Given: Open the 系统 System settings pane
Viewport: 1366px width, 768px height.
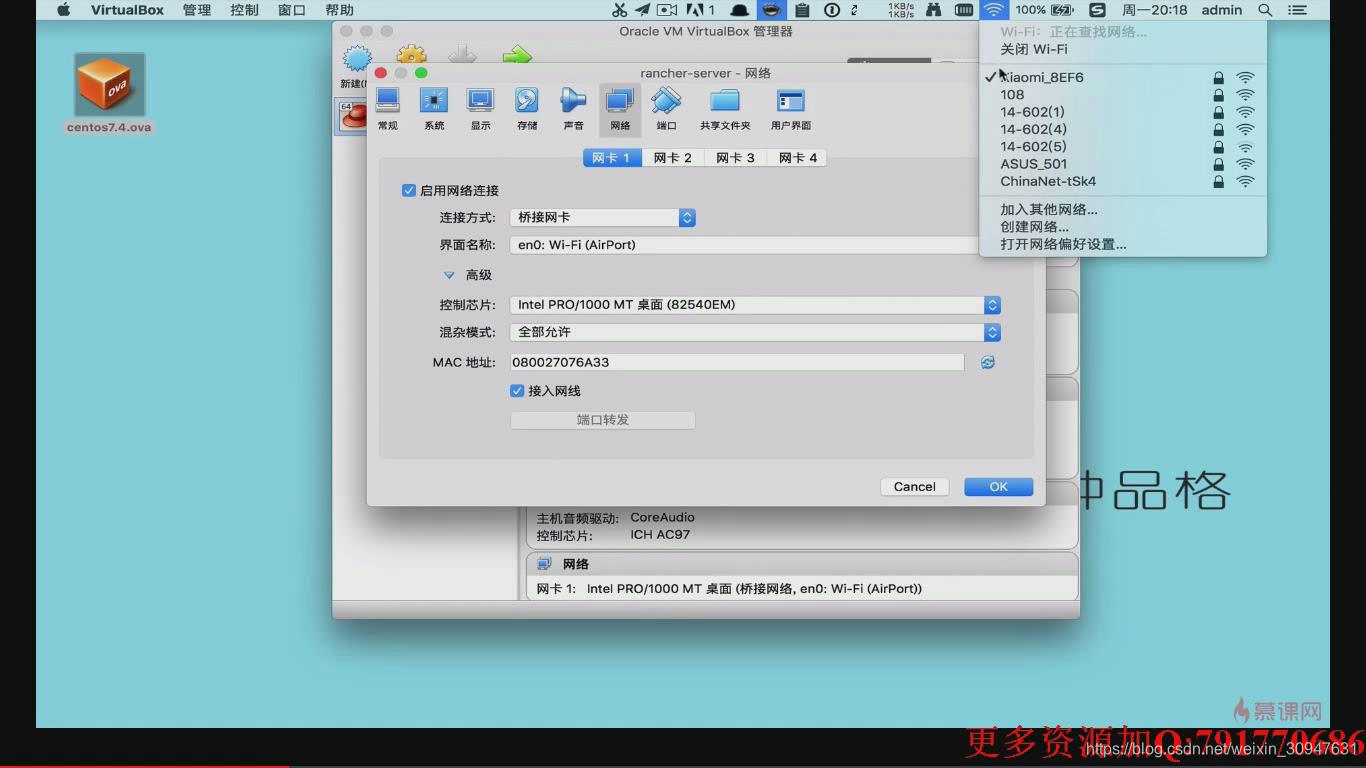Looking at the screenshot, I should 434,109.
